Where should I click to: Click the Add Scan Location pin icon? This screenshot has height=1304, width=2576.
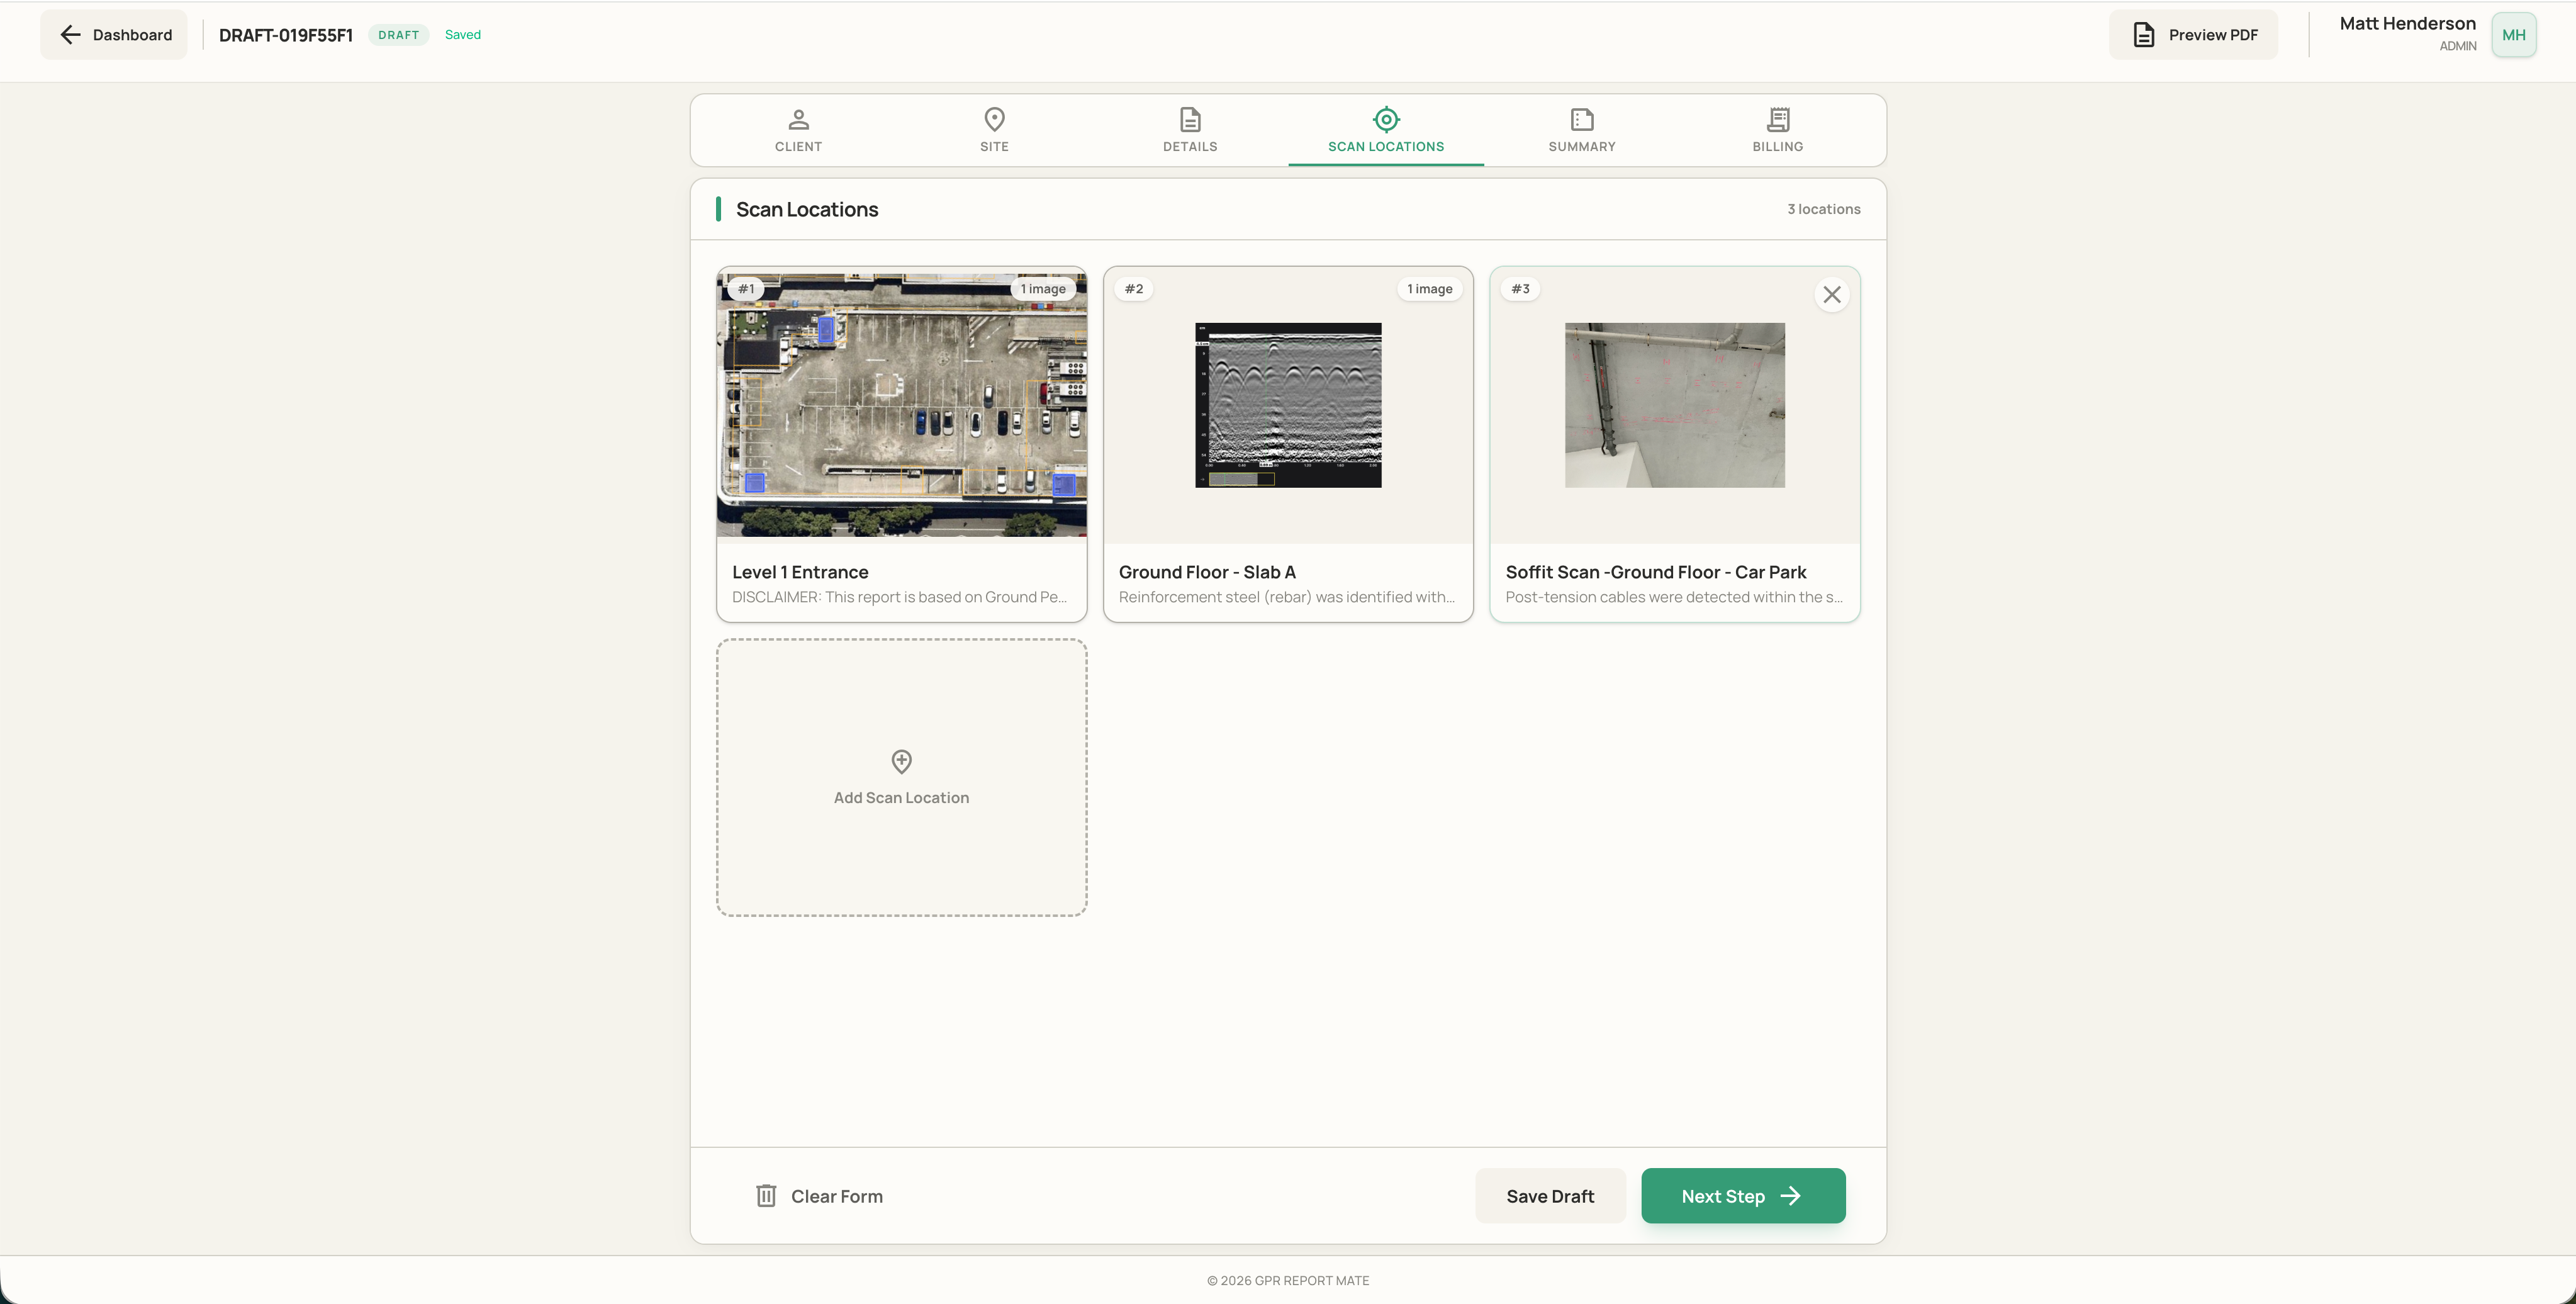[901, 761]
